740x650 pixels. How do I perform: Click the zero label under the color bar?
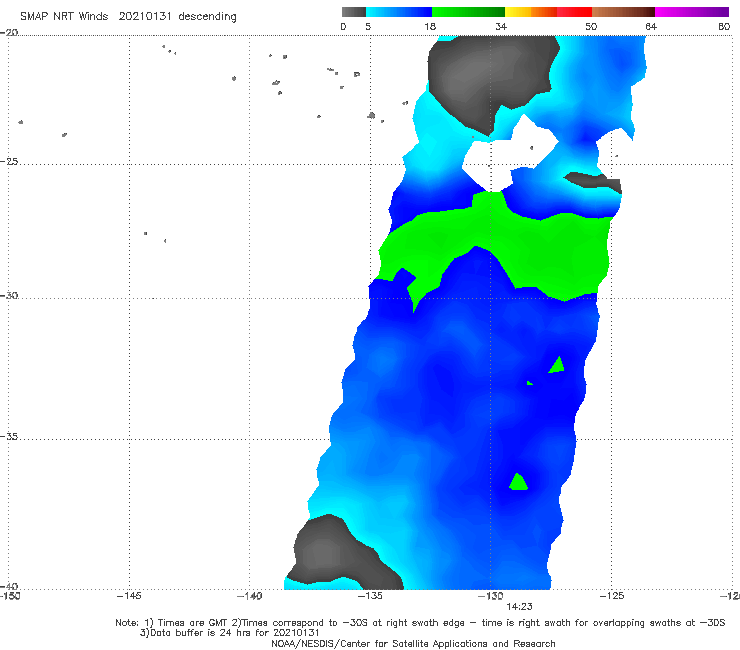(x=343, y=26)
